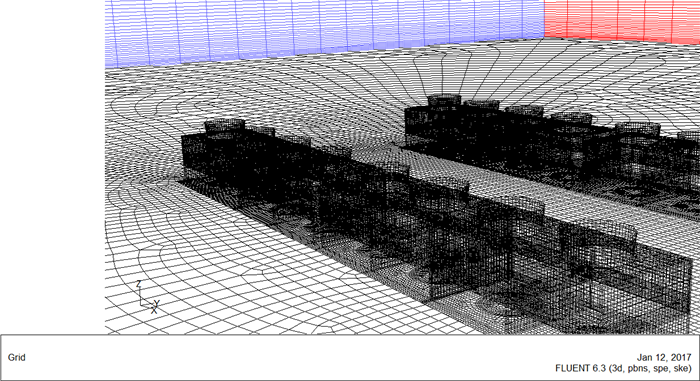Viewport: 700px width, 381px height.
Task: Click the "Grid" caption label
Action: click(x=17, y=357)
